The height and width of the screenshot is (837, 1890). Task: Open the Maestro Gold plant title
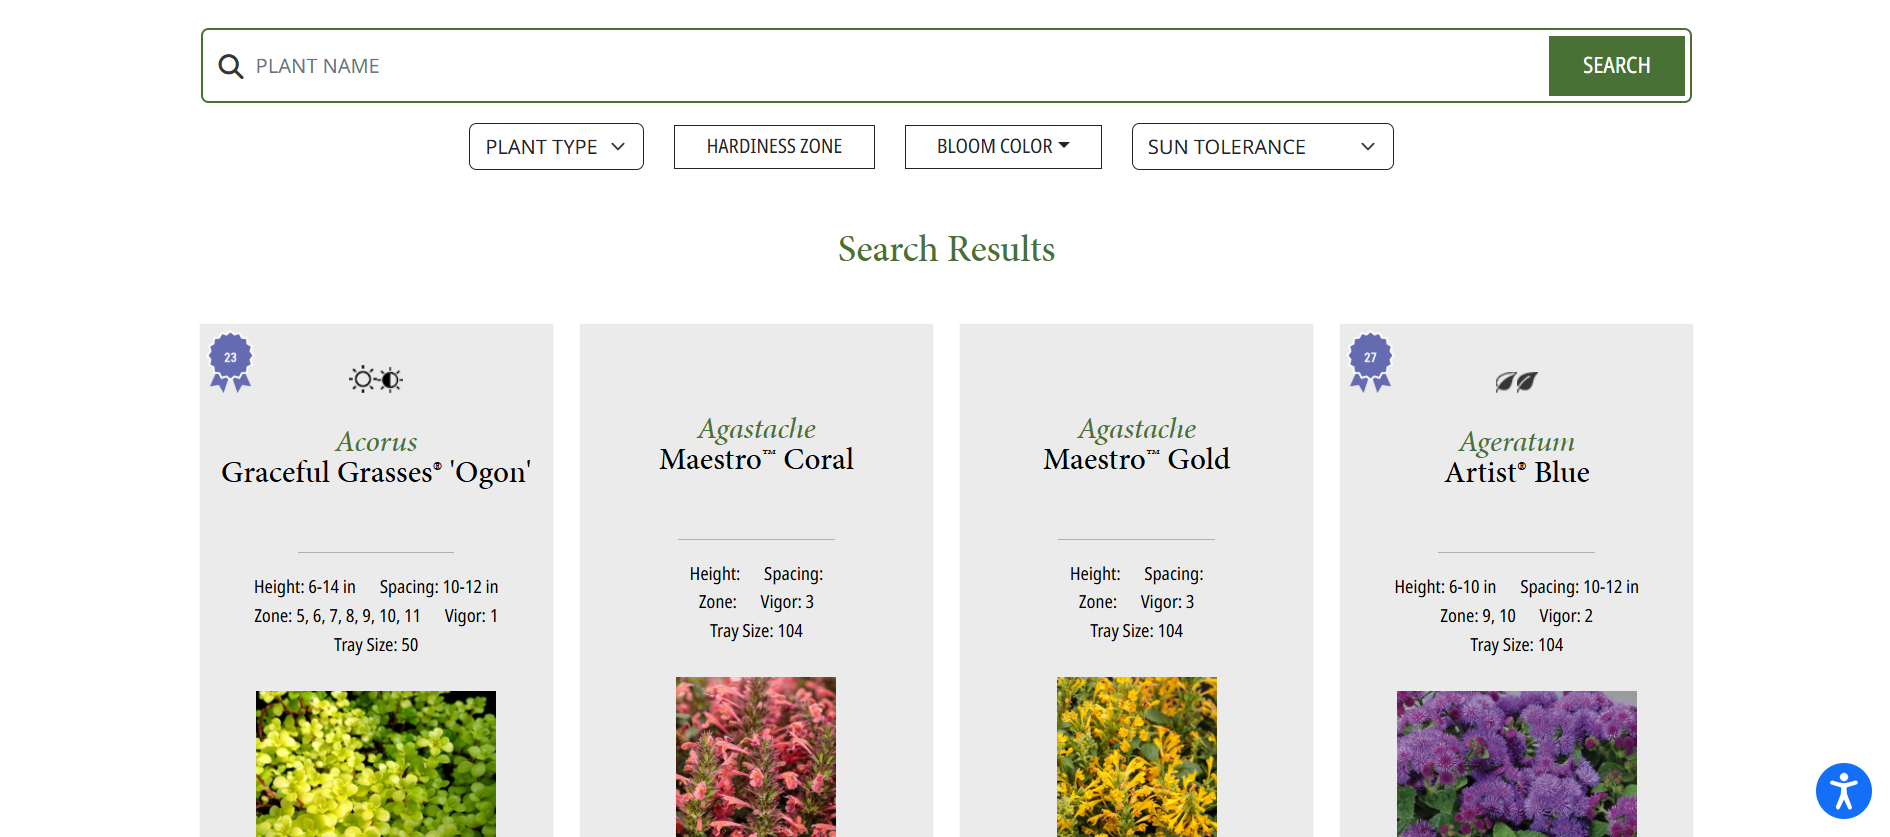coord(1136,459)
